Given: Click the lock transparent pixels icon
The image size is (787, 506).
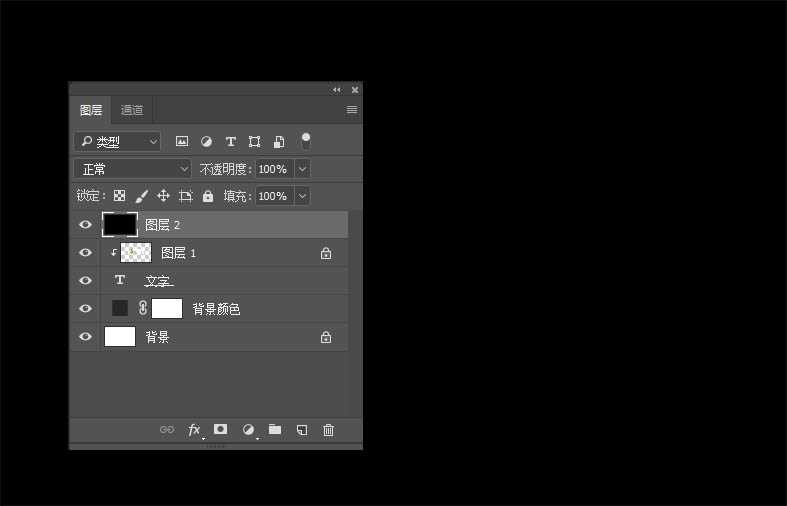Looking at the screenshot, I should (x=120, y=196).
